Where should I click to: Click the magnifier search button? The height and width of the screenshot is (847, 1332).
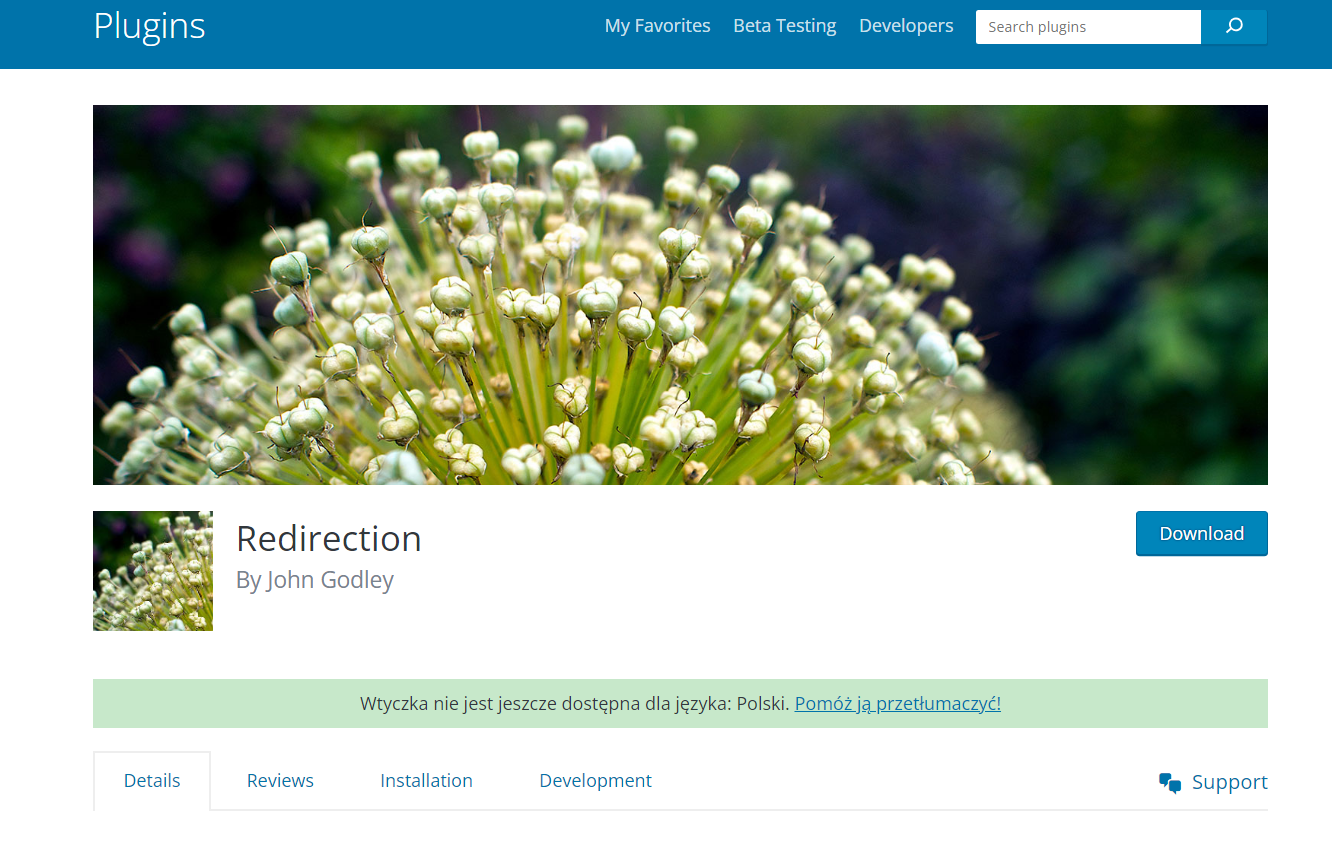[x=1234, y=27]
